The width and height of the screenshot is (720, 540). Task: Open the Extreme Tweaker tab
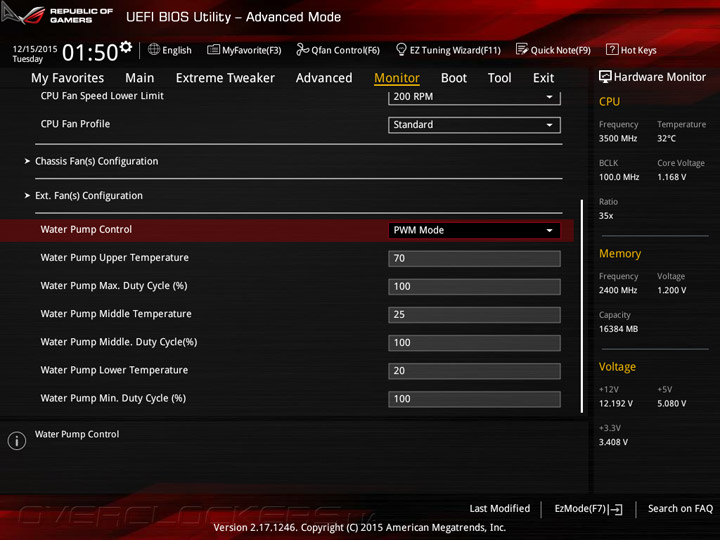(225, 78)
